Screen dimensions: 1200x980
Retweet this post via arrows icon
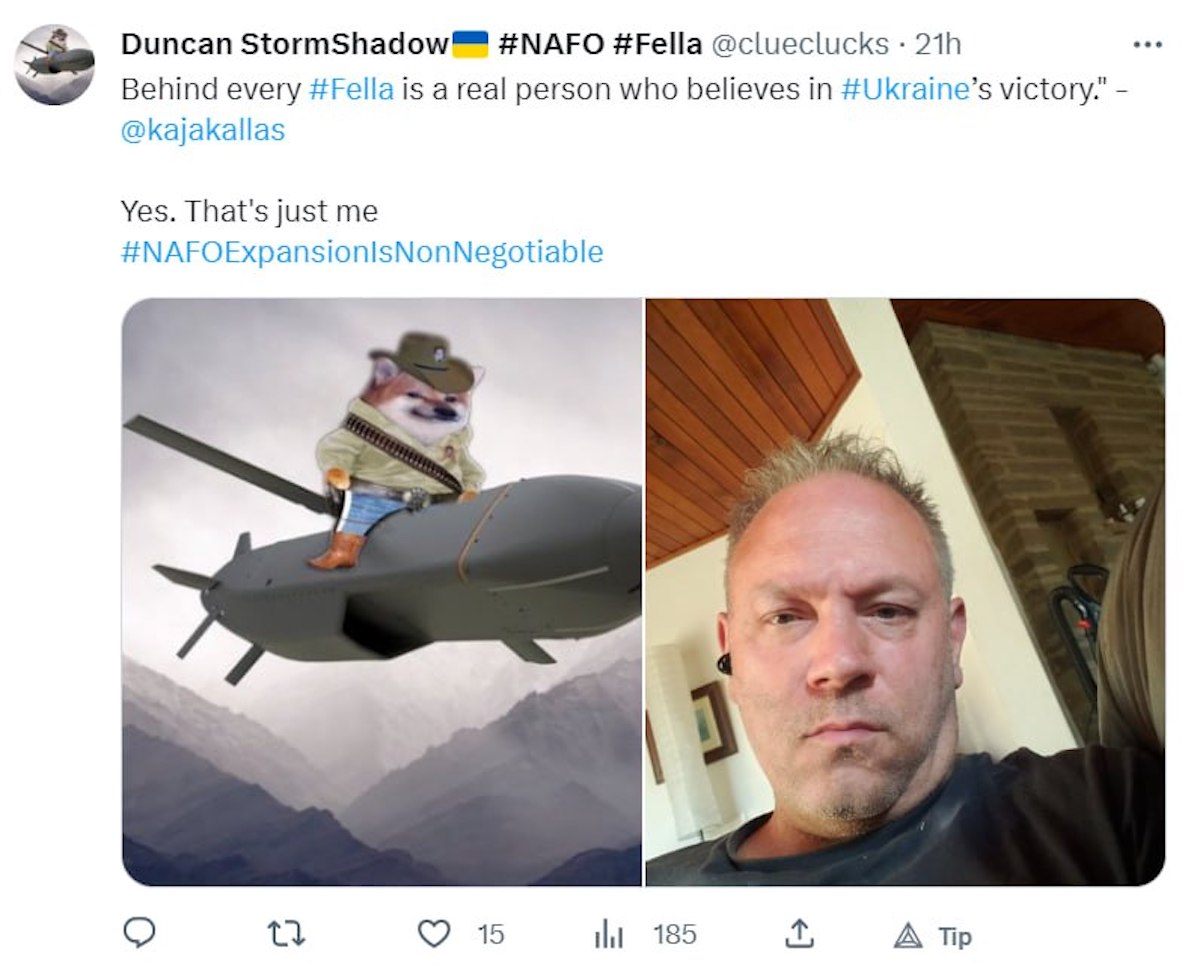coord(286,935)
